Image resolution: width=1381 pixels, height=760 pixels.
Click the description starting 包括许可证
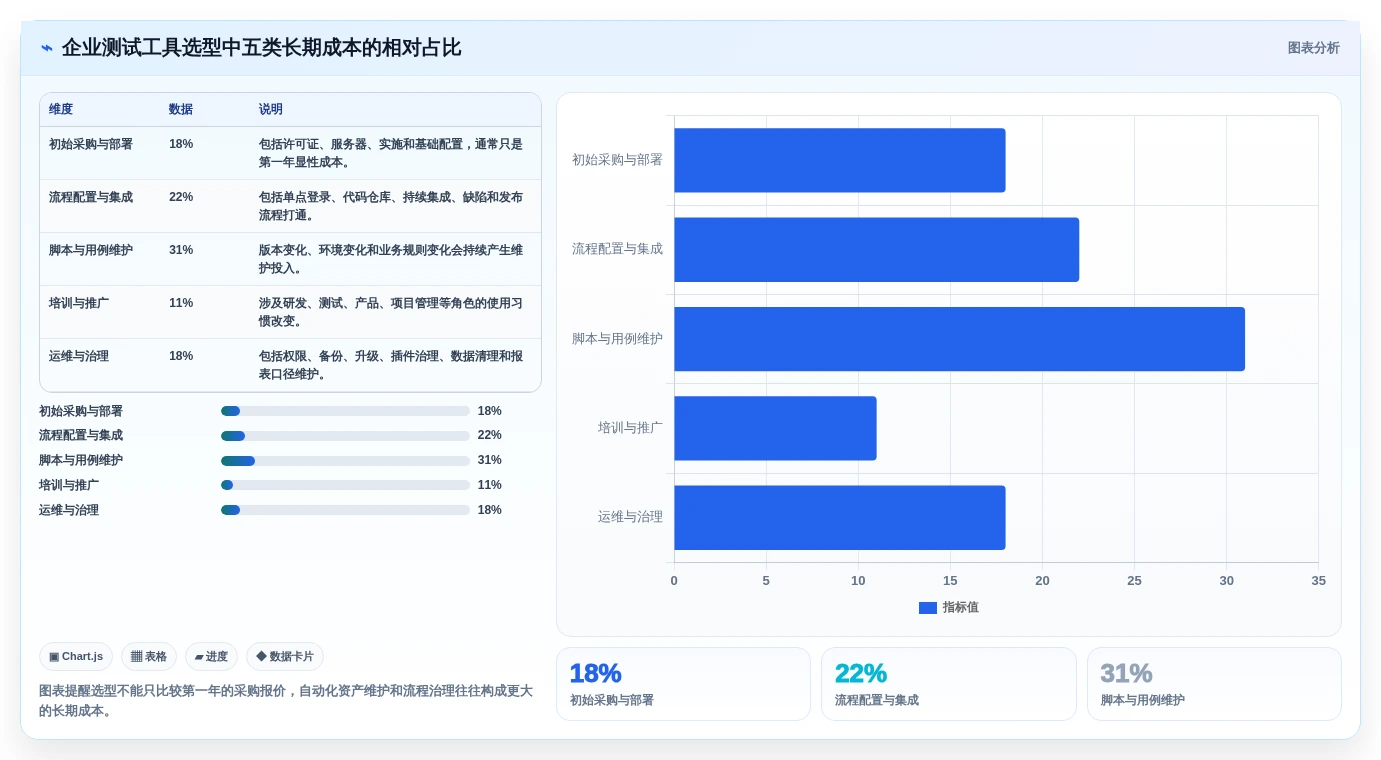391,153
